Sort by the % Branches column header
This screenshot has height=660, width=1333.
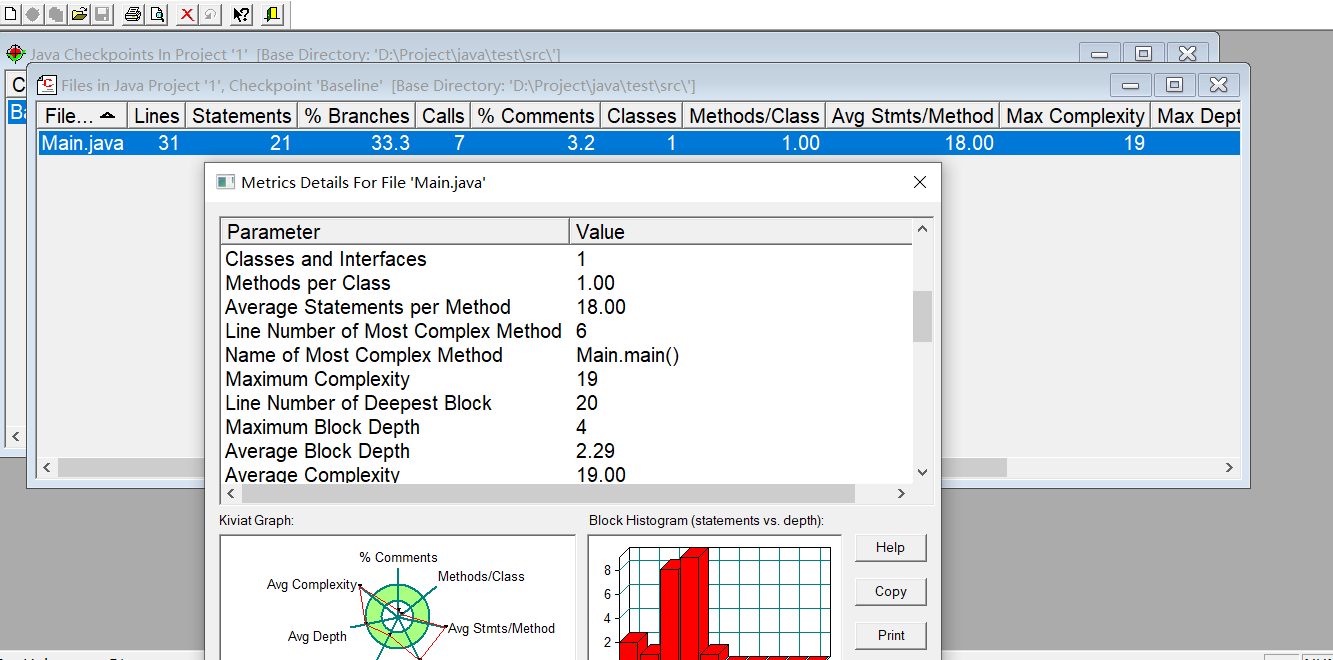click(357, 116)
